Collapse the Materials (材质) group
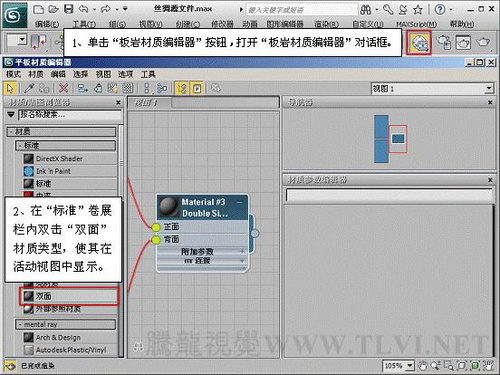The height and width of the screenshot is (375, 500). point(61,132)
